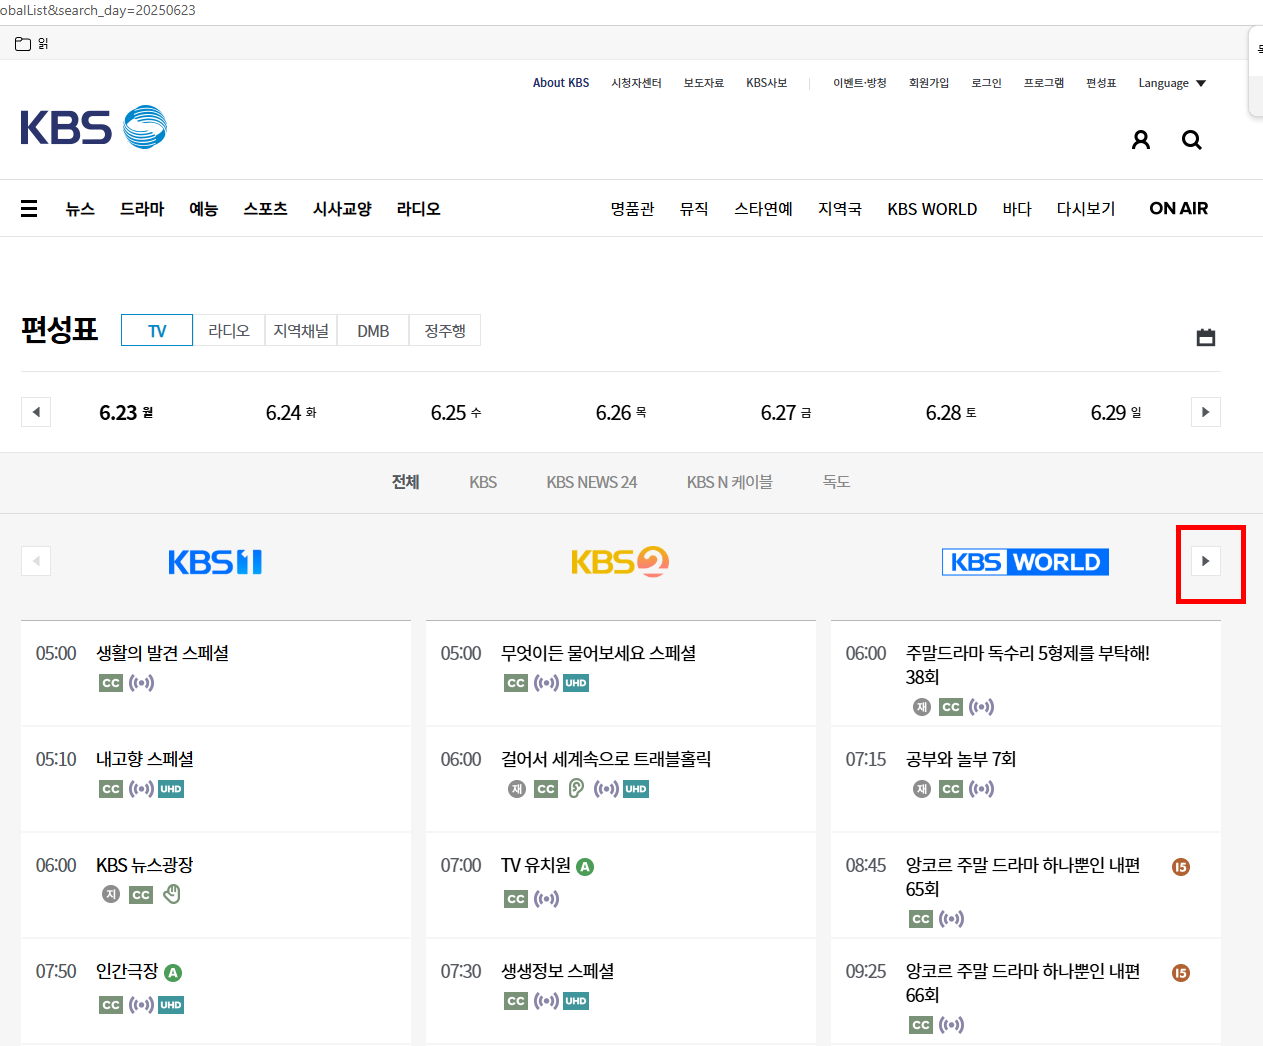
Task: Go to next week of dates
Action: (1206, 412)
